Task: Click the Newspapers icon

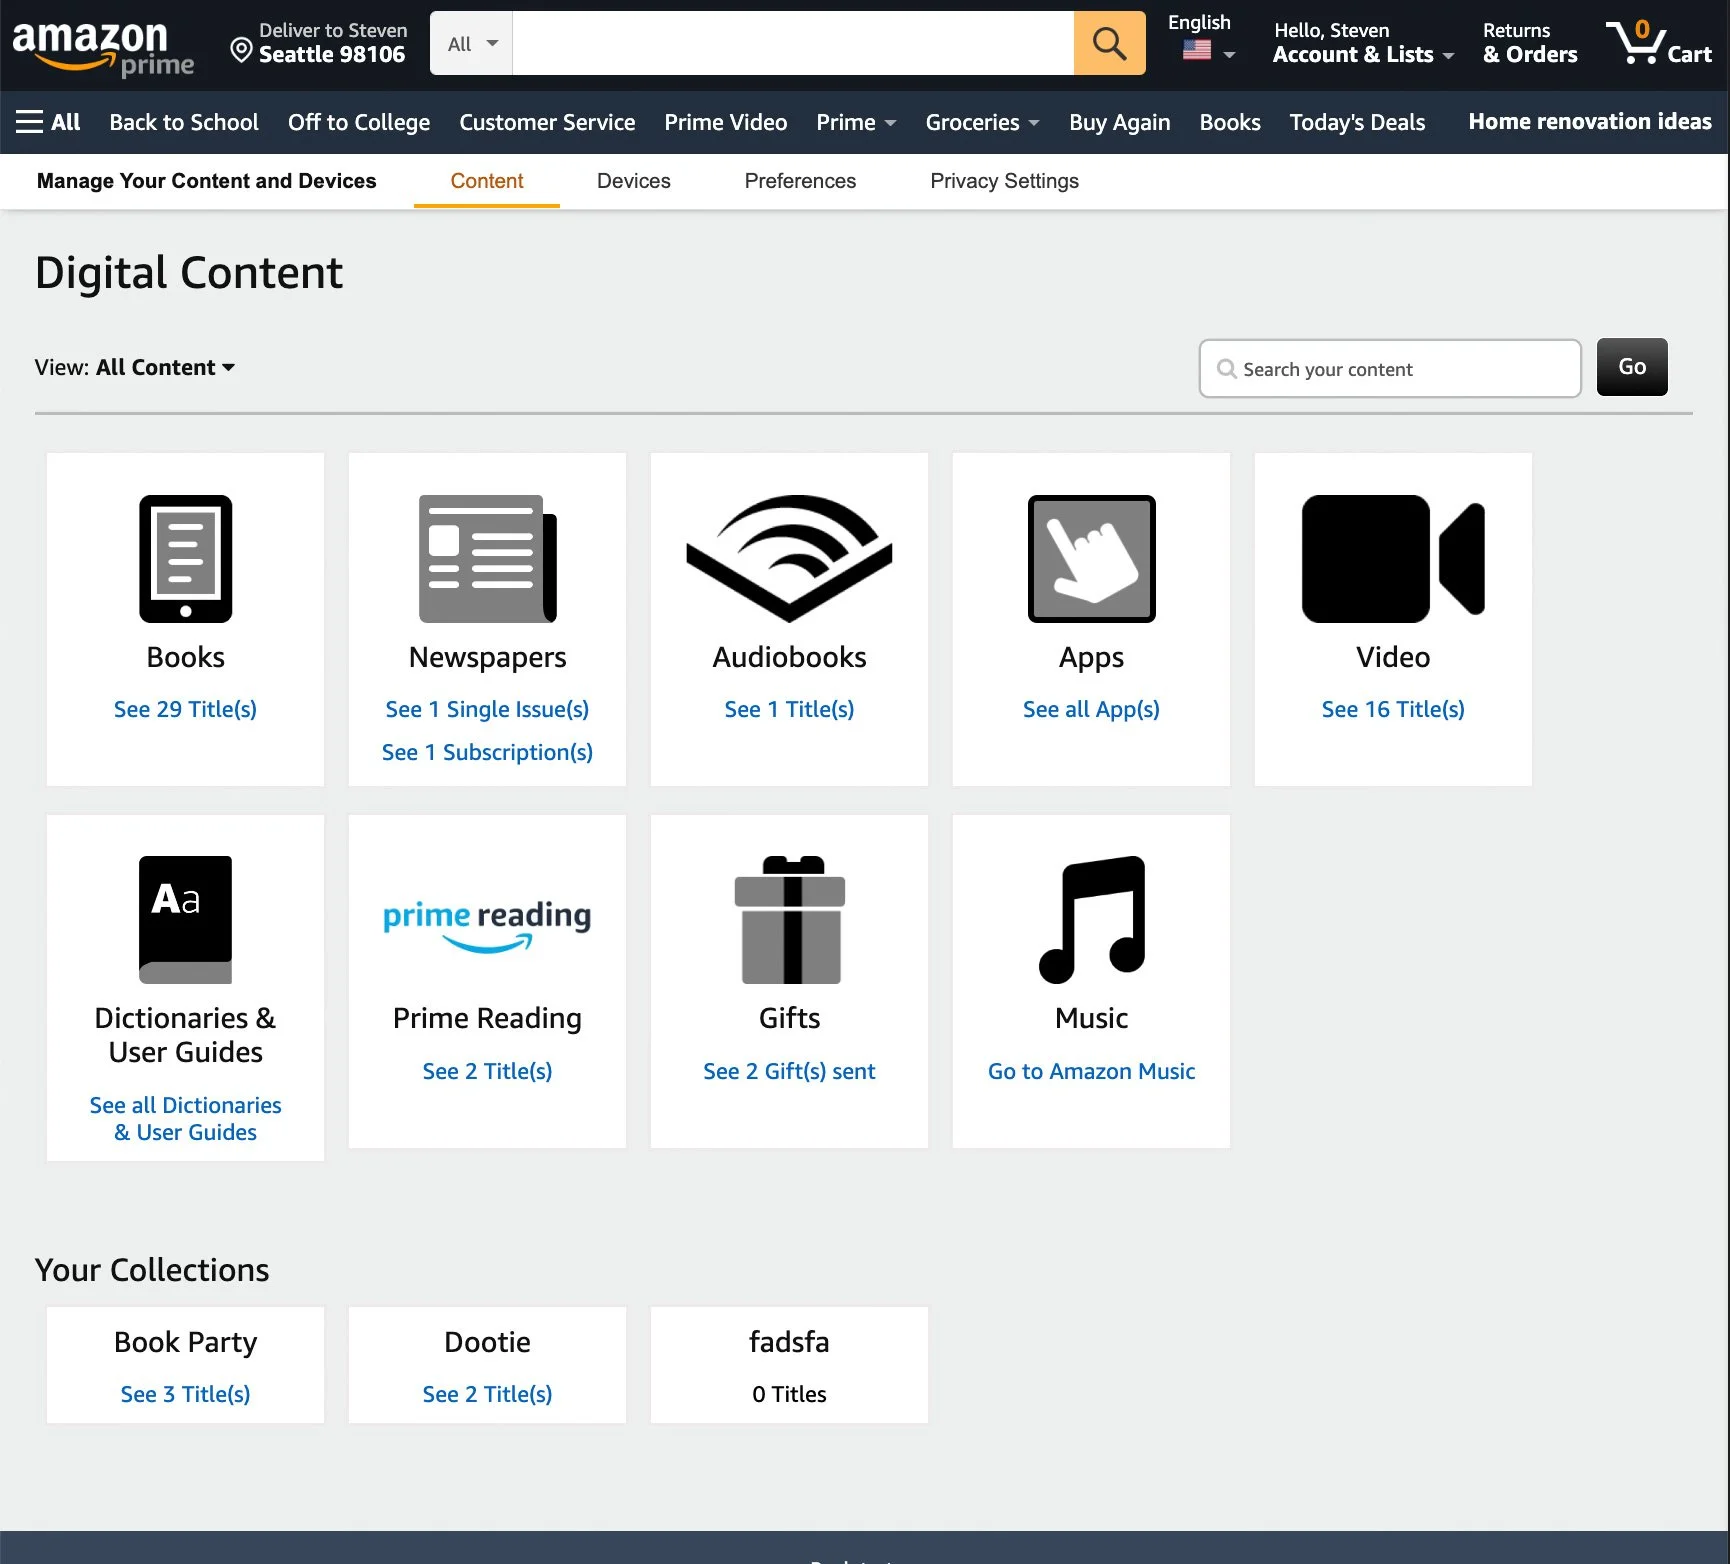Action: [487, 559]
